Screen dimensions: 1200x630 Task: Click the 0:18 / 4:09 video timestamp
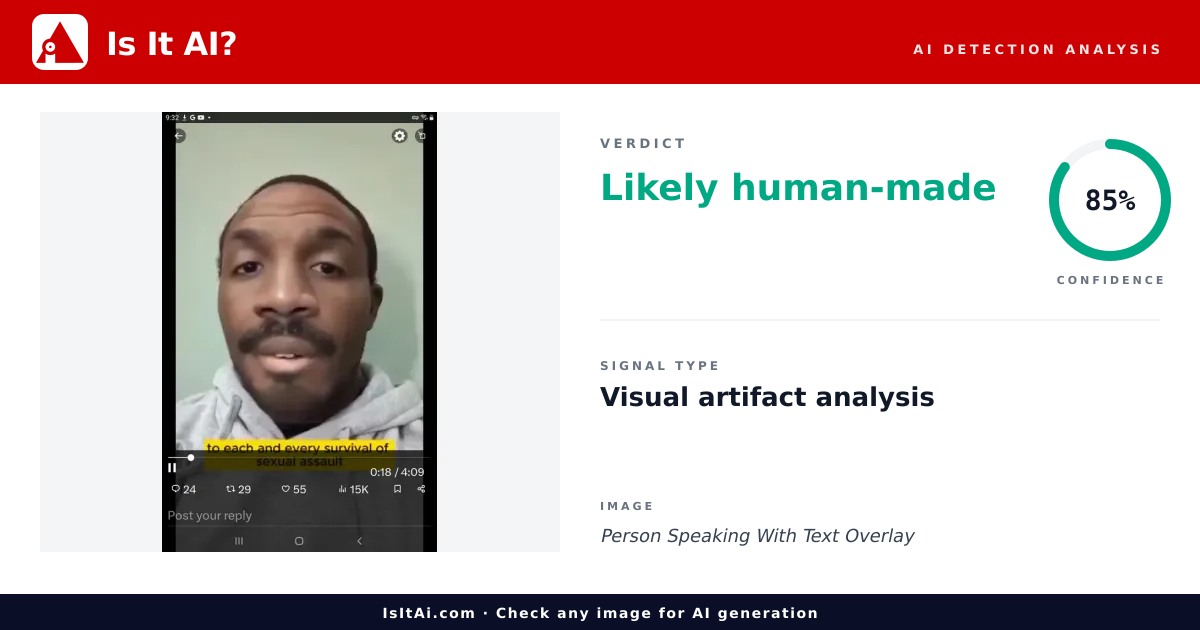(397, 472)
